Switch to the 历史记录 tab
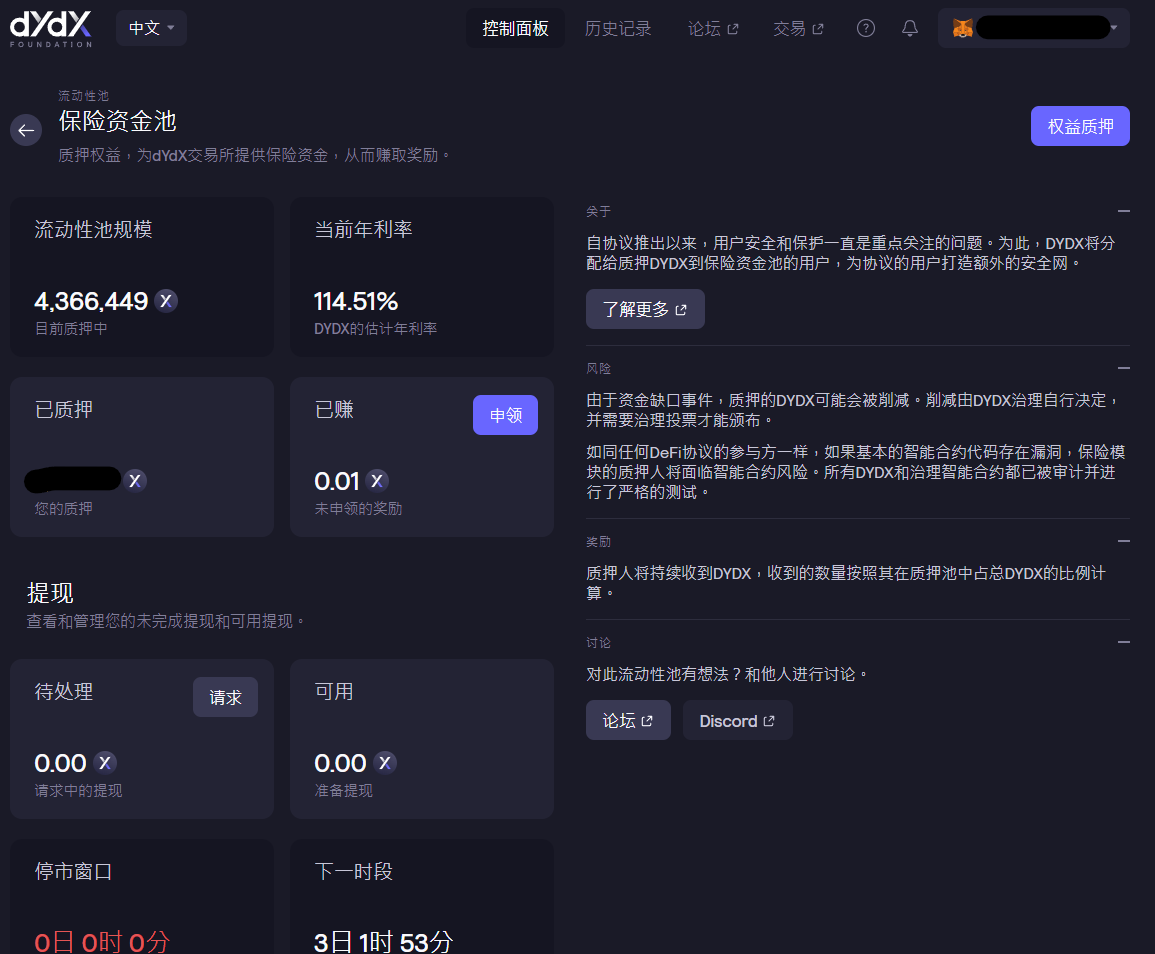 point(617,28)
